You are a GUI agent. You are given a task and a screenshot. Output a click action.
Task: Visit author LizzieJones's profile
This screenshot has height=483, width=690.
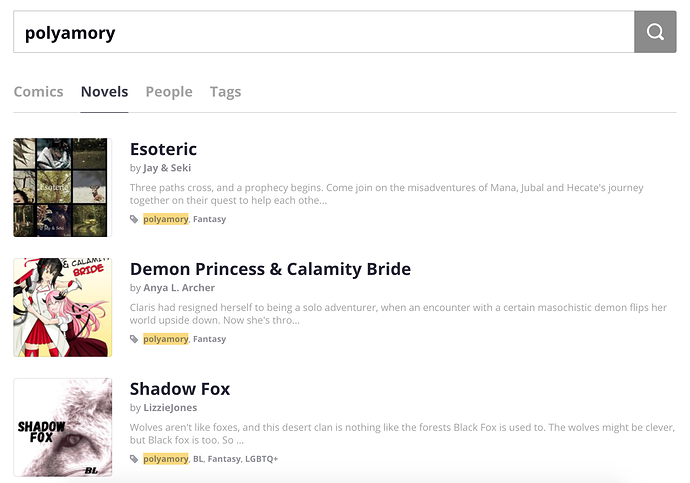pos(171,408)
